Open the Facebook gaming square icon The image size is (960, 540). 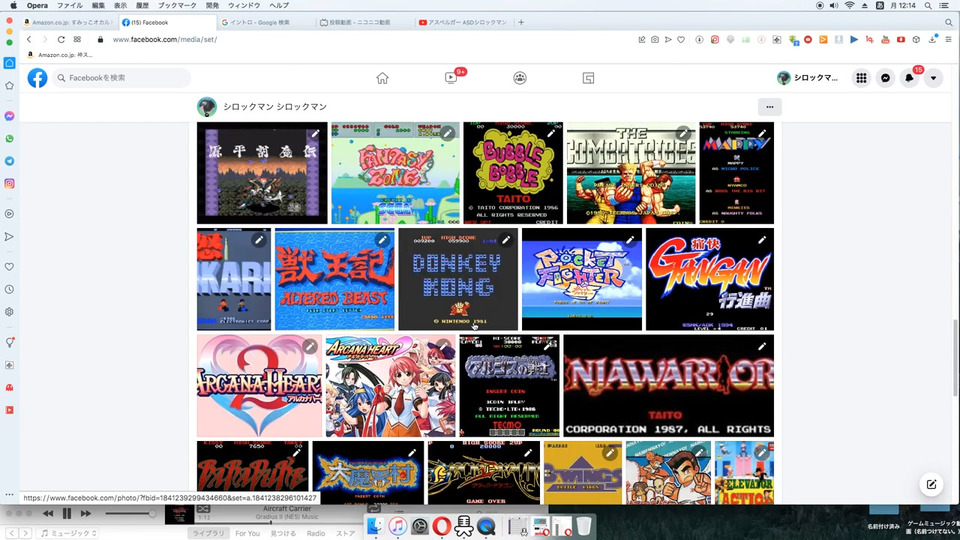pyautogui.click(x=588, y=78)
